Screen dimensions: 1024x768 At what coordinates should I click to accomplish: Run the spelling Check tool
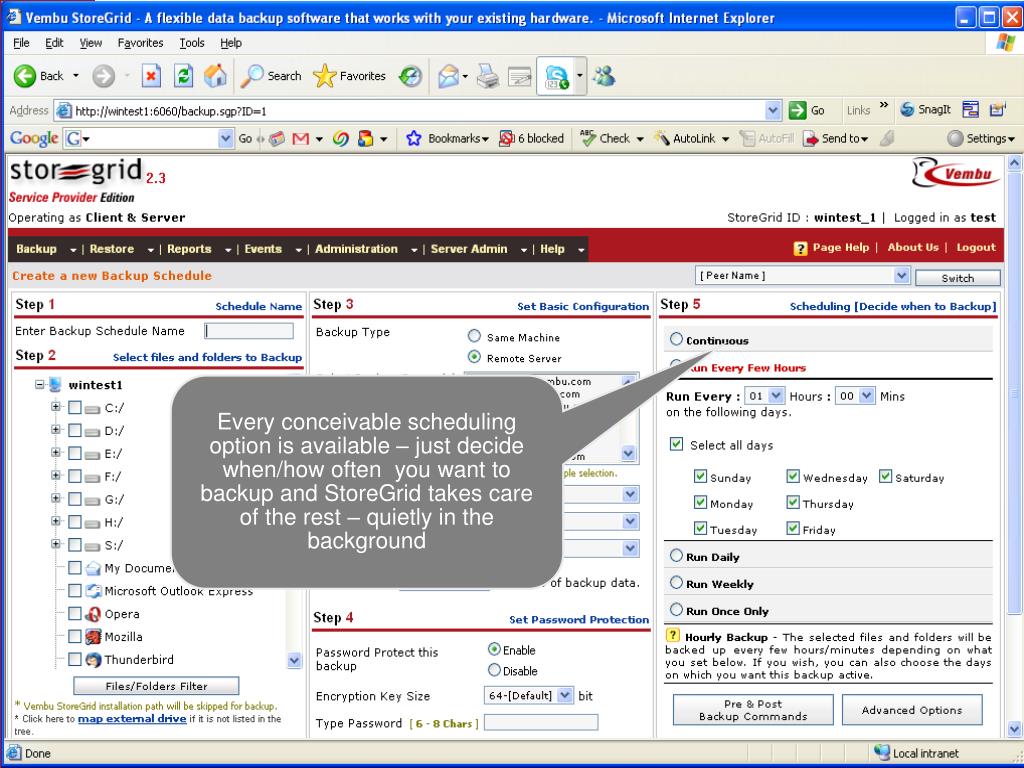(x=605, y=138)
